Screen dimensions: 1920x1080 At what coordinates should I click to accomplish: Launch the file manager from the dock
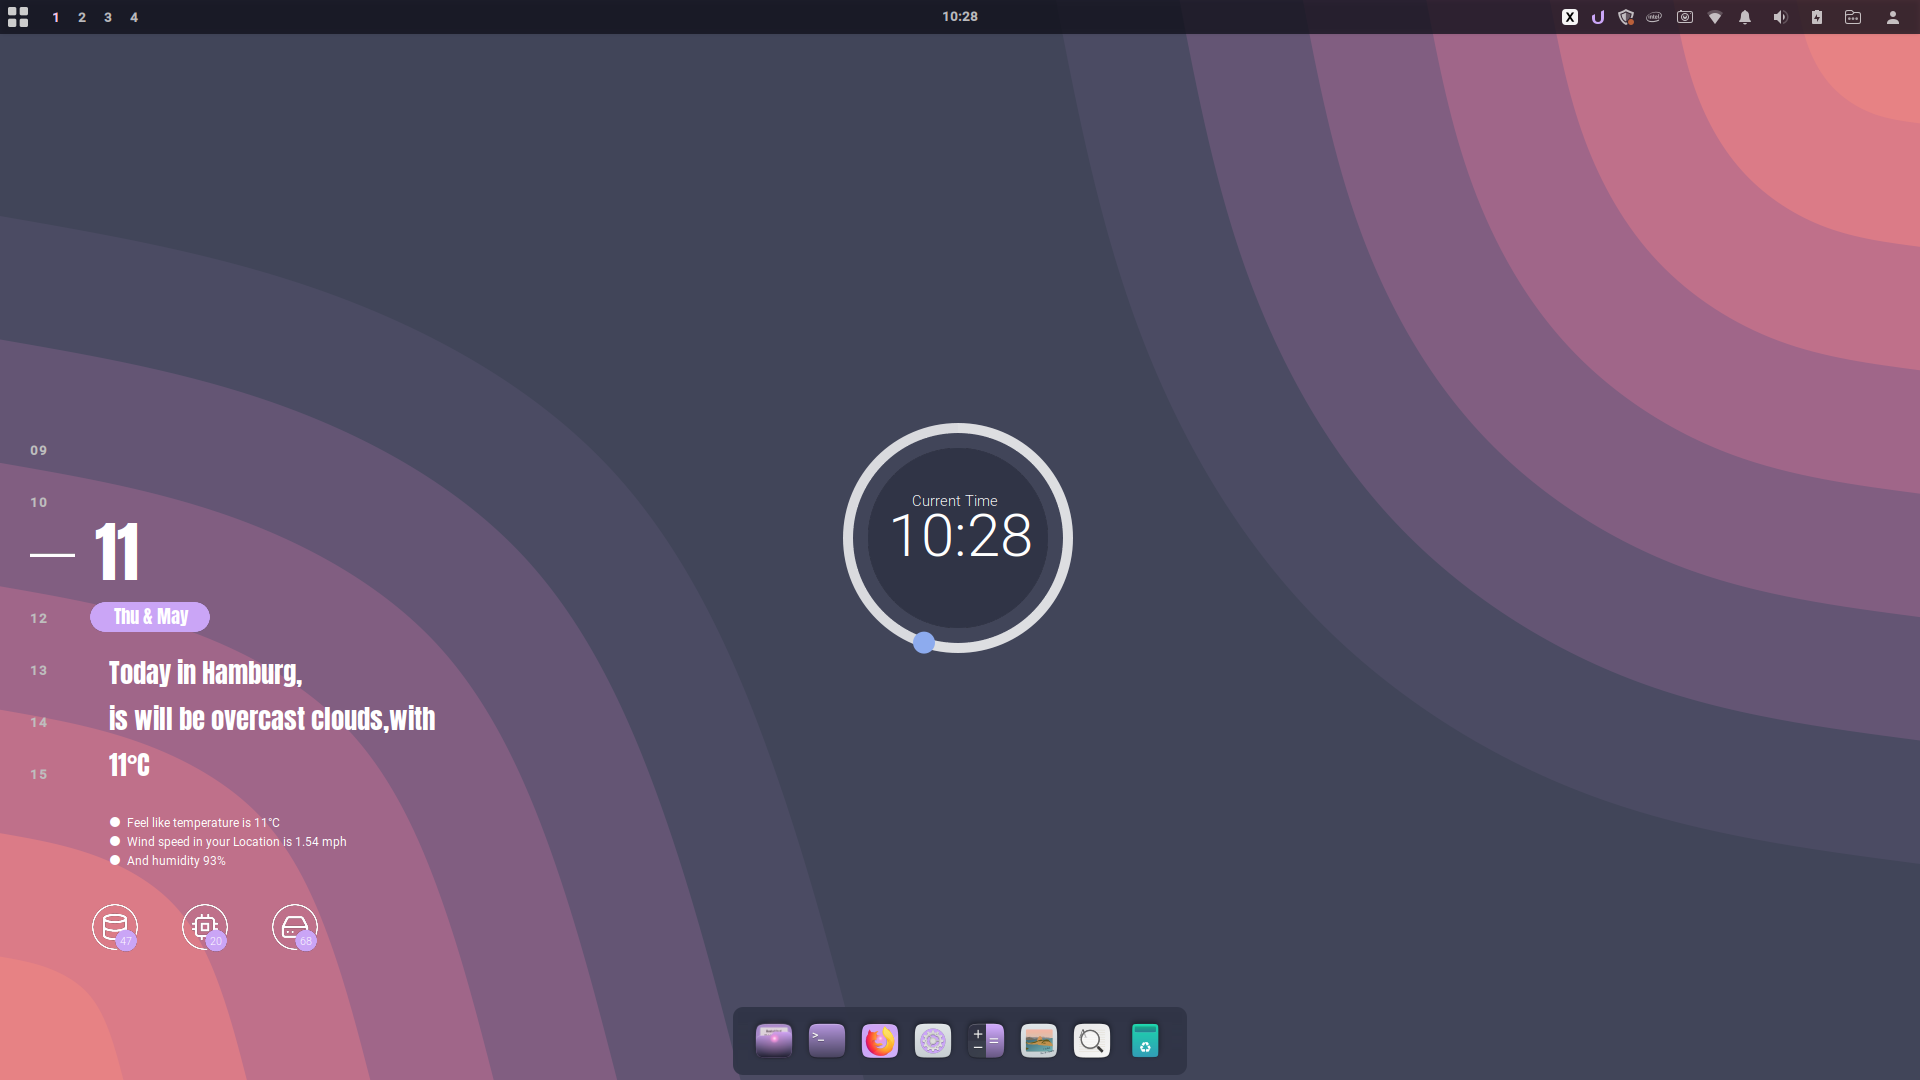pos(774,1041)
